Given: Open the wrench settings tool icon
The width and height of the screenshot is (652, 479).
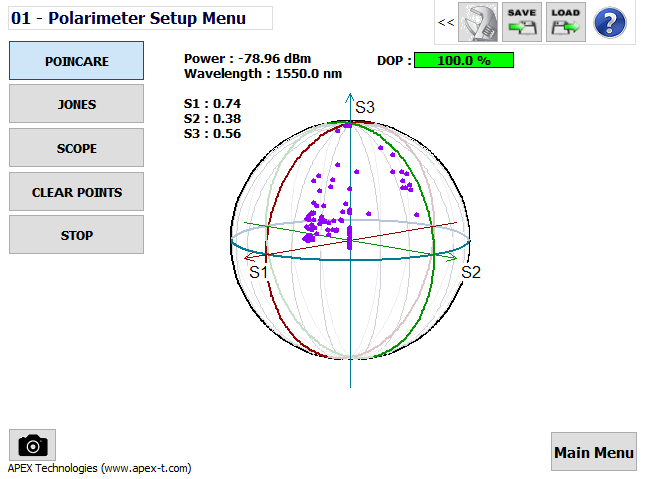Looking at the screenshot, I should (x=477, y=22).
